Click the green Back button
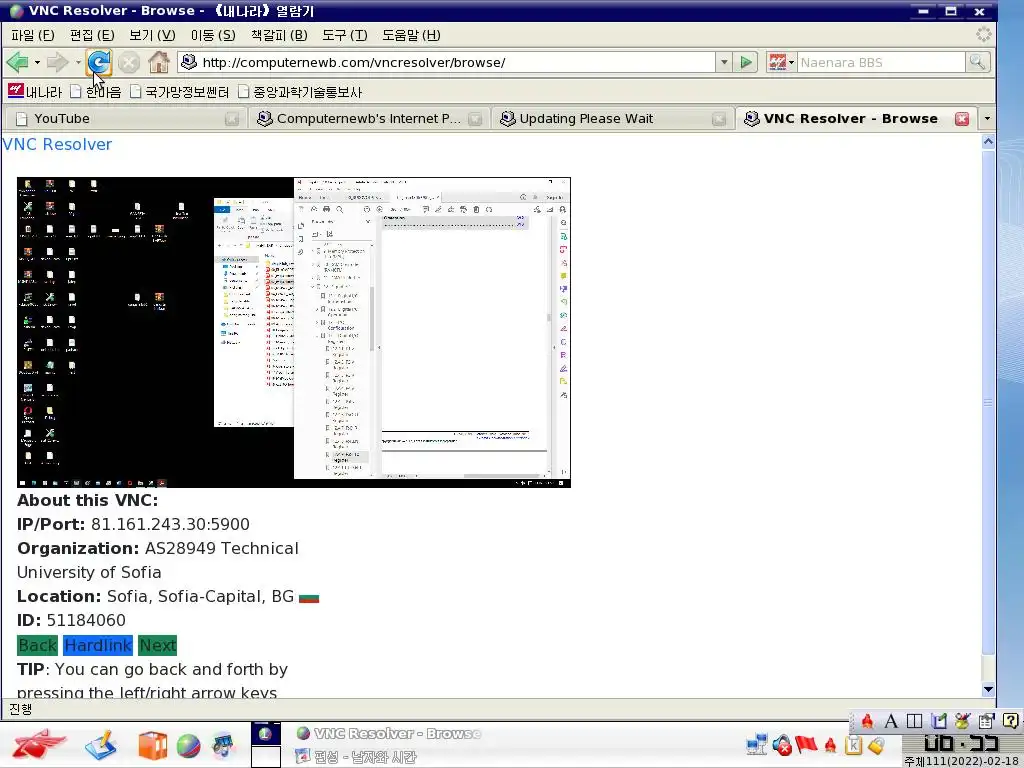 37,645
